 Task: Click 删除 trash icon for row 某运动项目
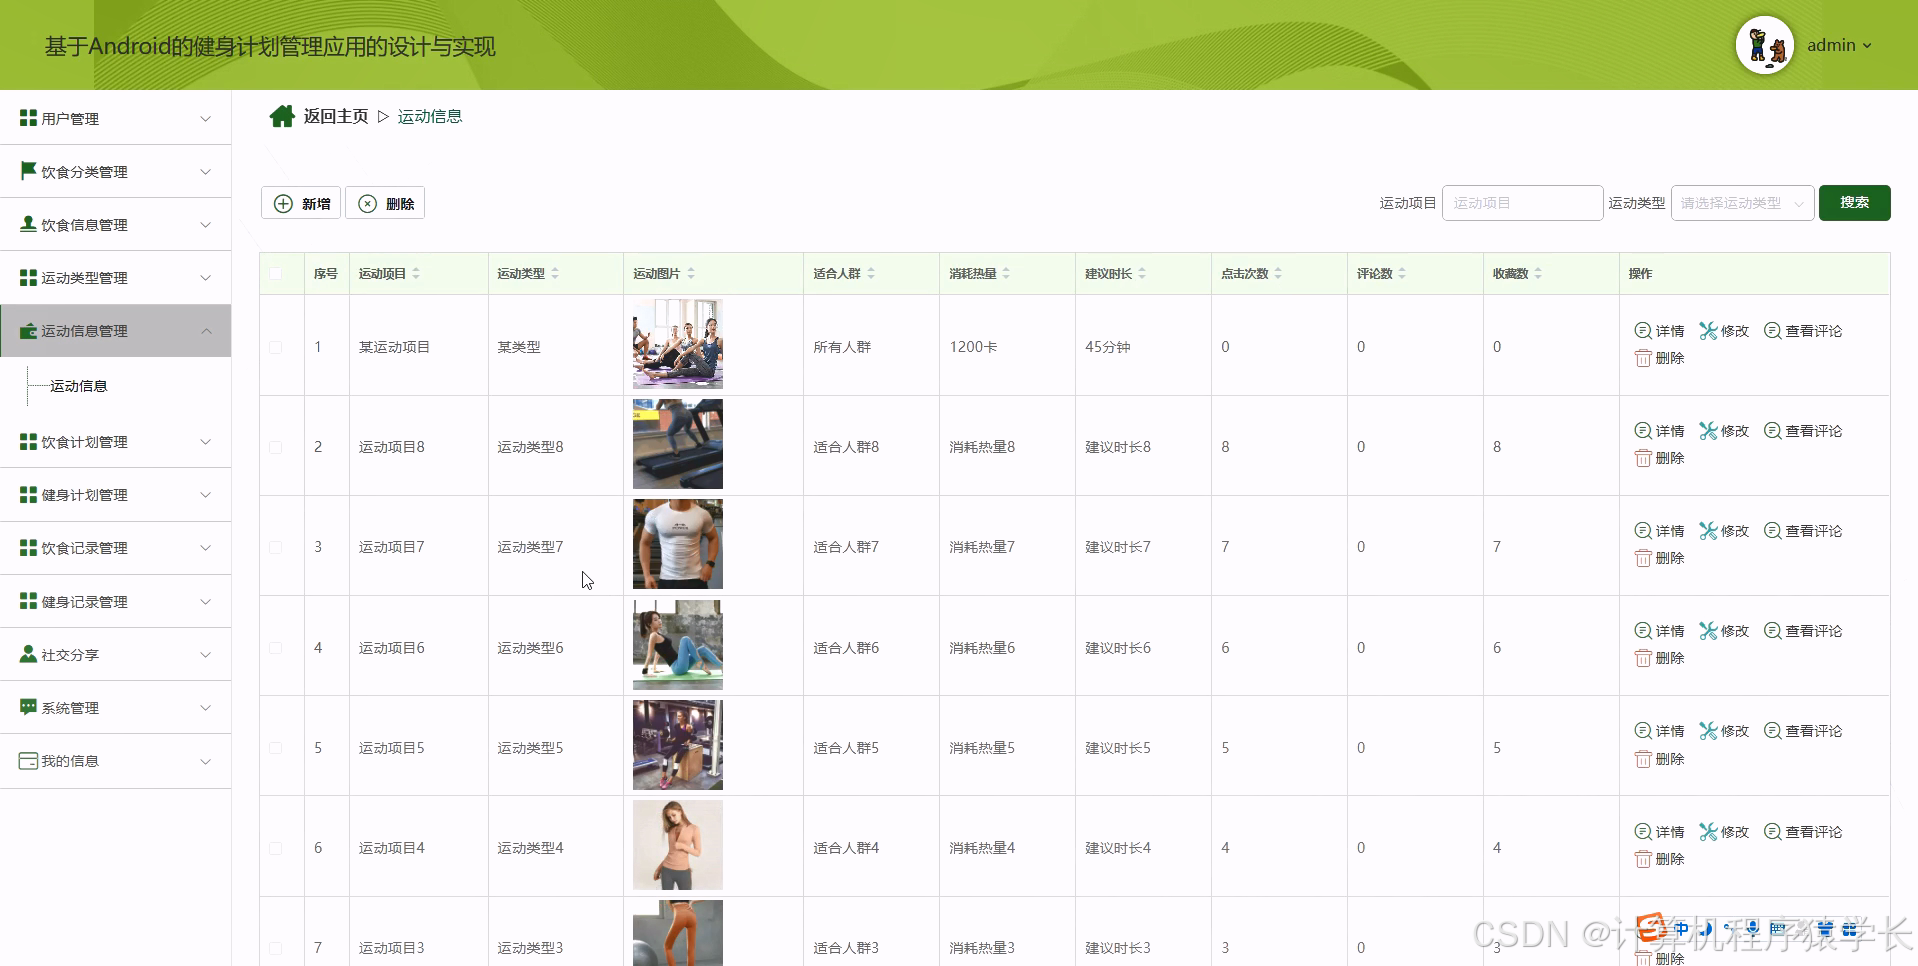[1643, 358]
